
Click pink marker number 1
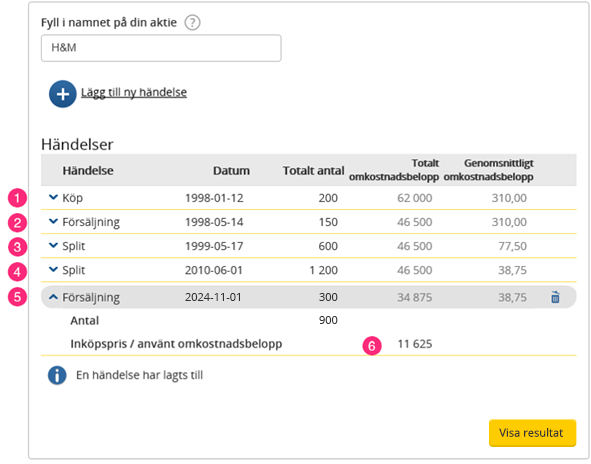(x=17, y=198)
